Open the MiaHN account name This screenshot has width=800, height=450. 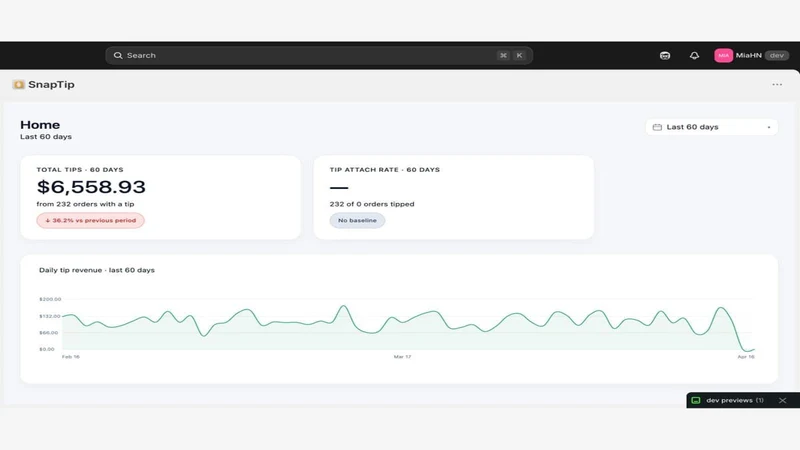tap(748, 55)
